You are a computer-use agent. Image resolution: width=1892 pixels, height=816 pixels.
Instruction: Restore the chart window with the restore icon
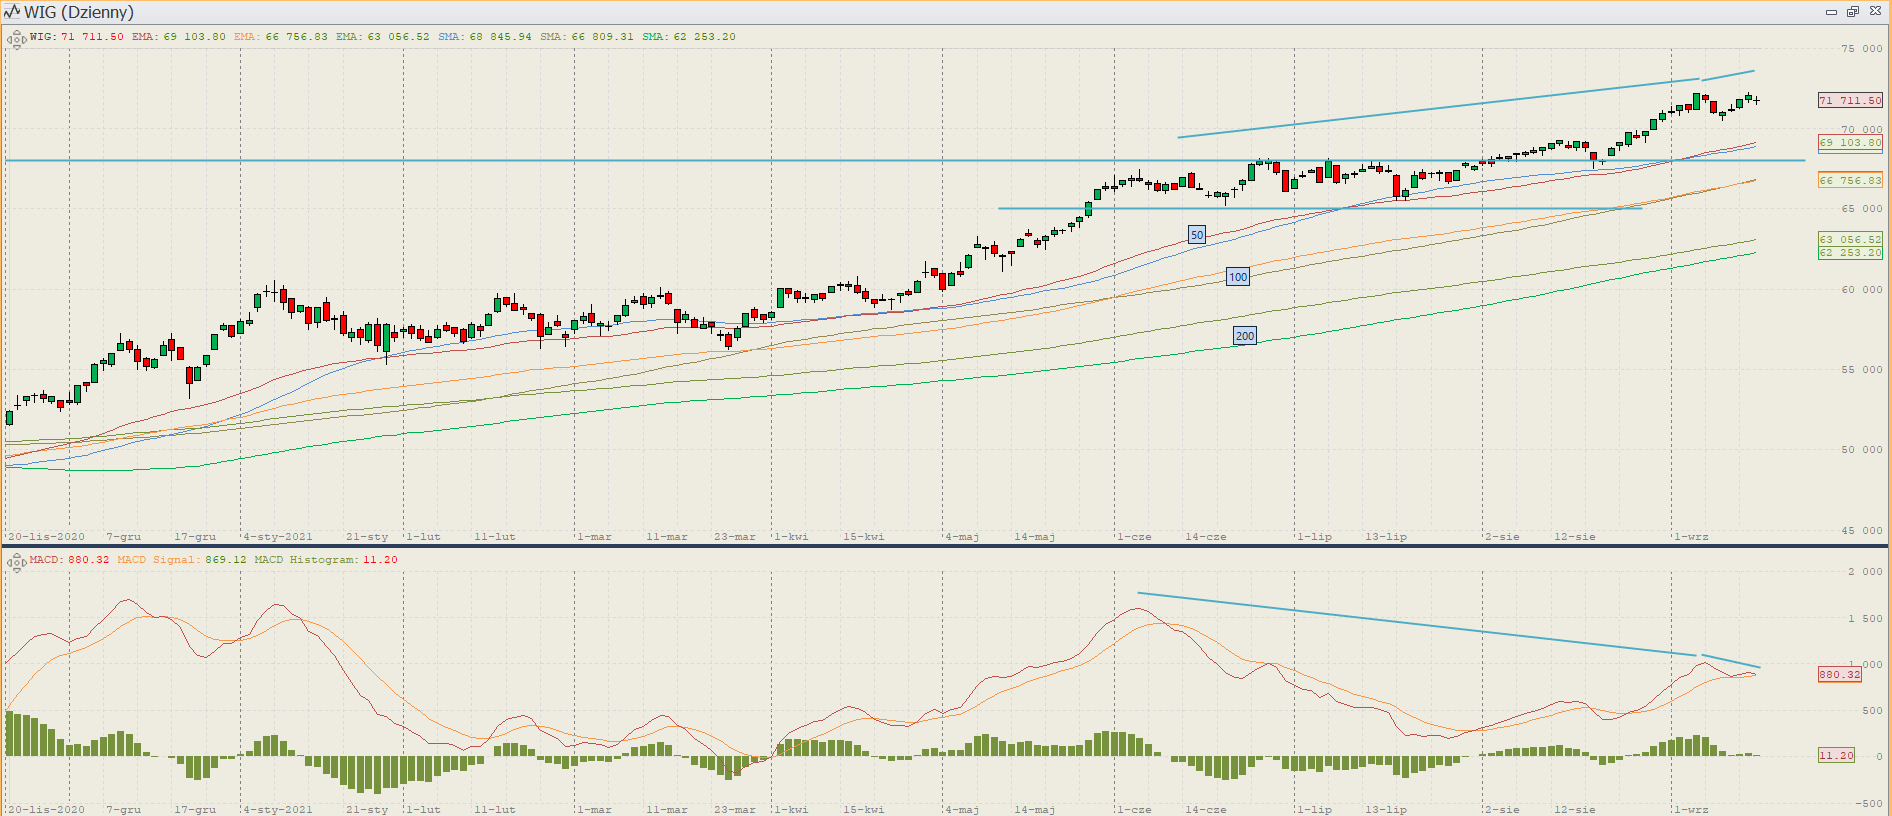point(1853,12)
